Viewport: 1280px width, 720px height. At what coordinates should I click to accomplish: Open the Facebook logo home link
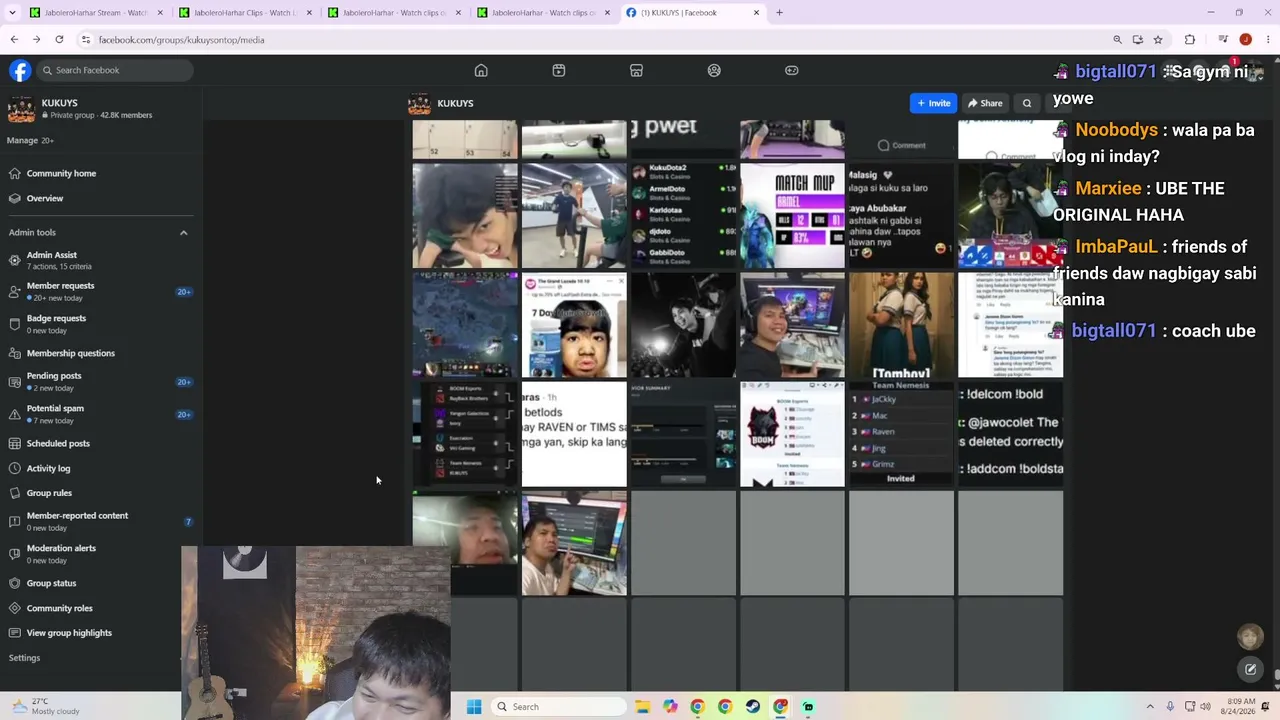(20, 70)
